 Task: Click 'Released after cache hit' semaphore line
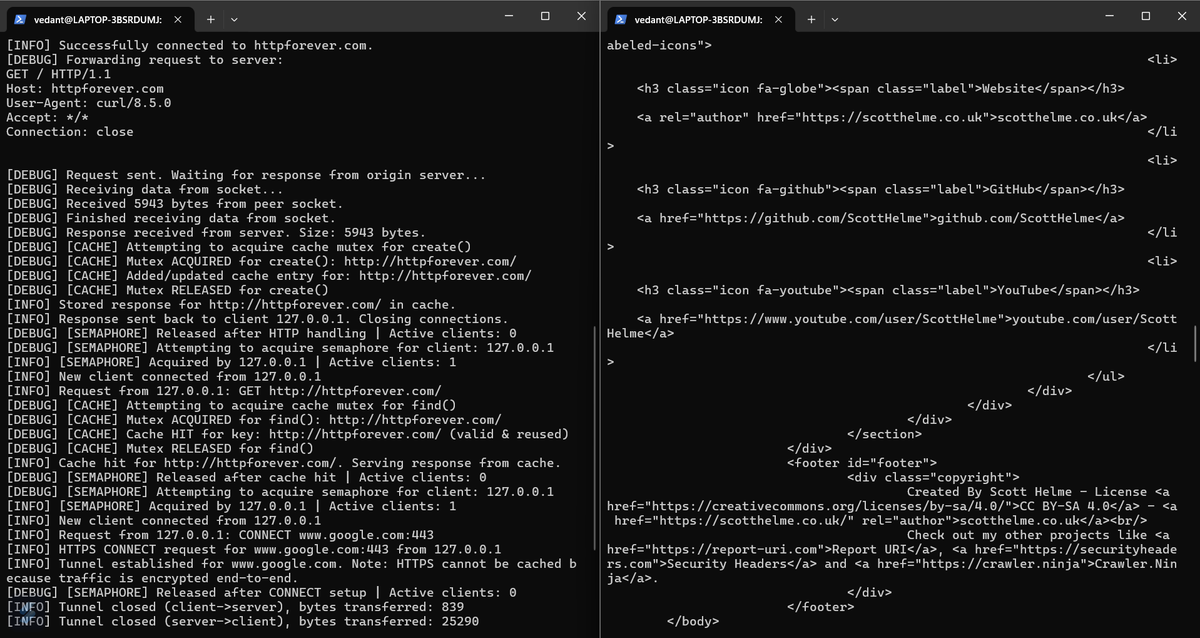click(246, 477)
